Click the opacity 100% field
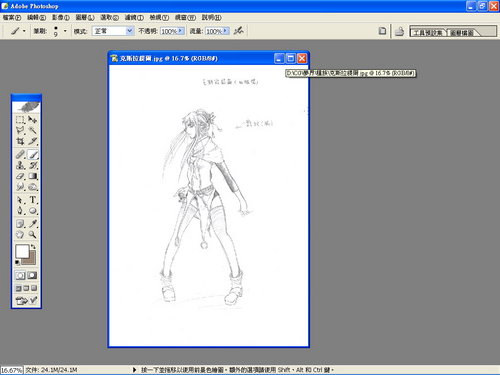The width and height of the screenshot is (500, 375). pyautogui.click(x=169, y=31)
